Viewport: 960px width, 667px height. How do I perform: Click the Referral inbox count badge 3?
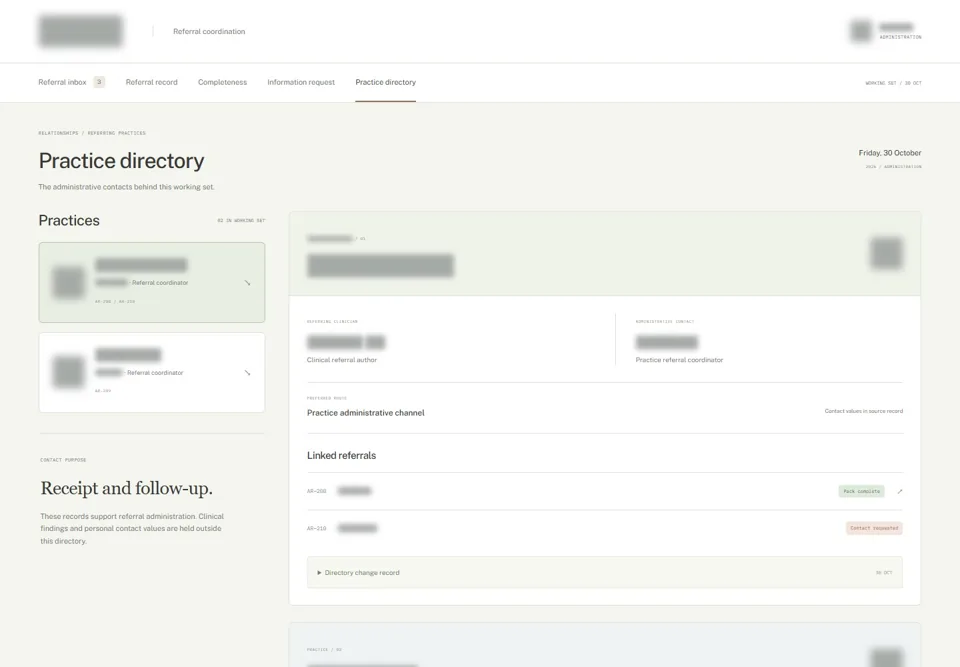click(99, 82)
